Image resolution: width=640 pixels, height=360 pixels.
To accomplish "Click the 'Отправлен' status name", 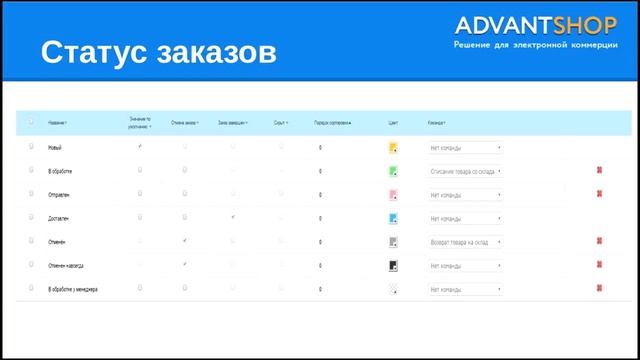I will [x=59, y=195].
